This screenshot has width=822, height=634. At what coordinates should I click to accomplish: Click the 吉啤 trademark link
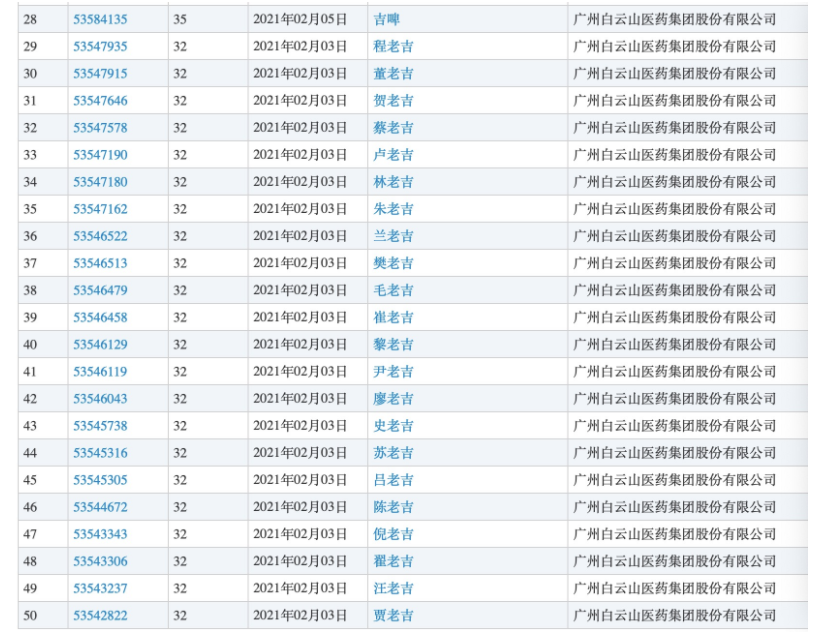[386, 19]
